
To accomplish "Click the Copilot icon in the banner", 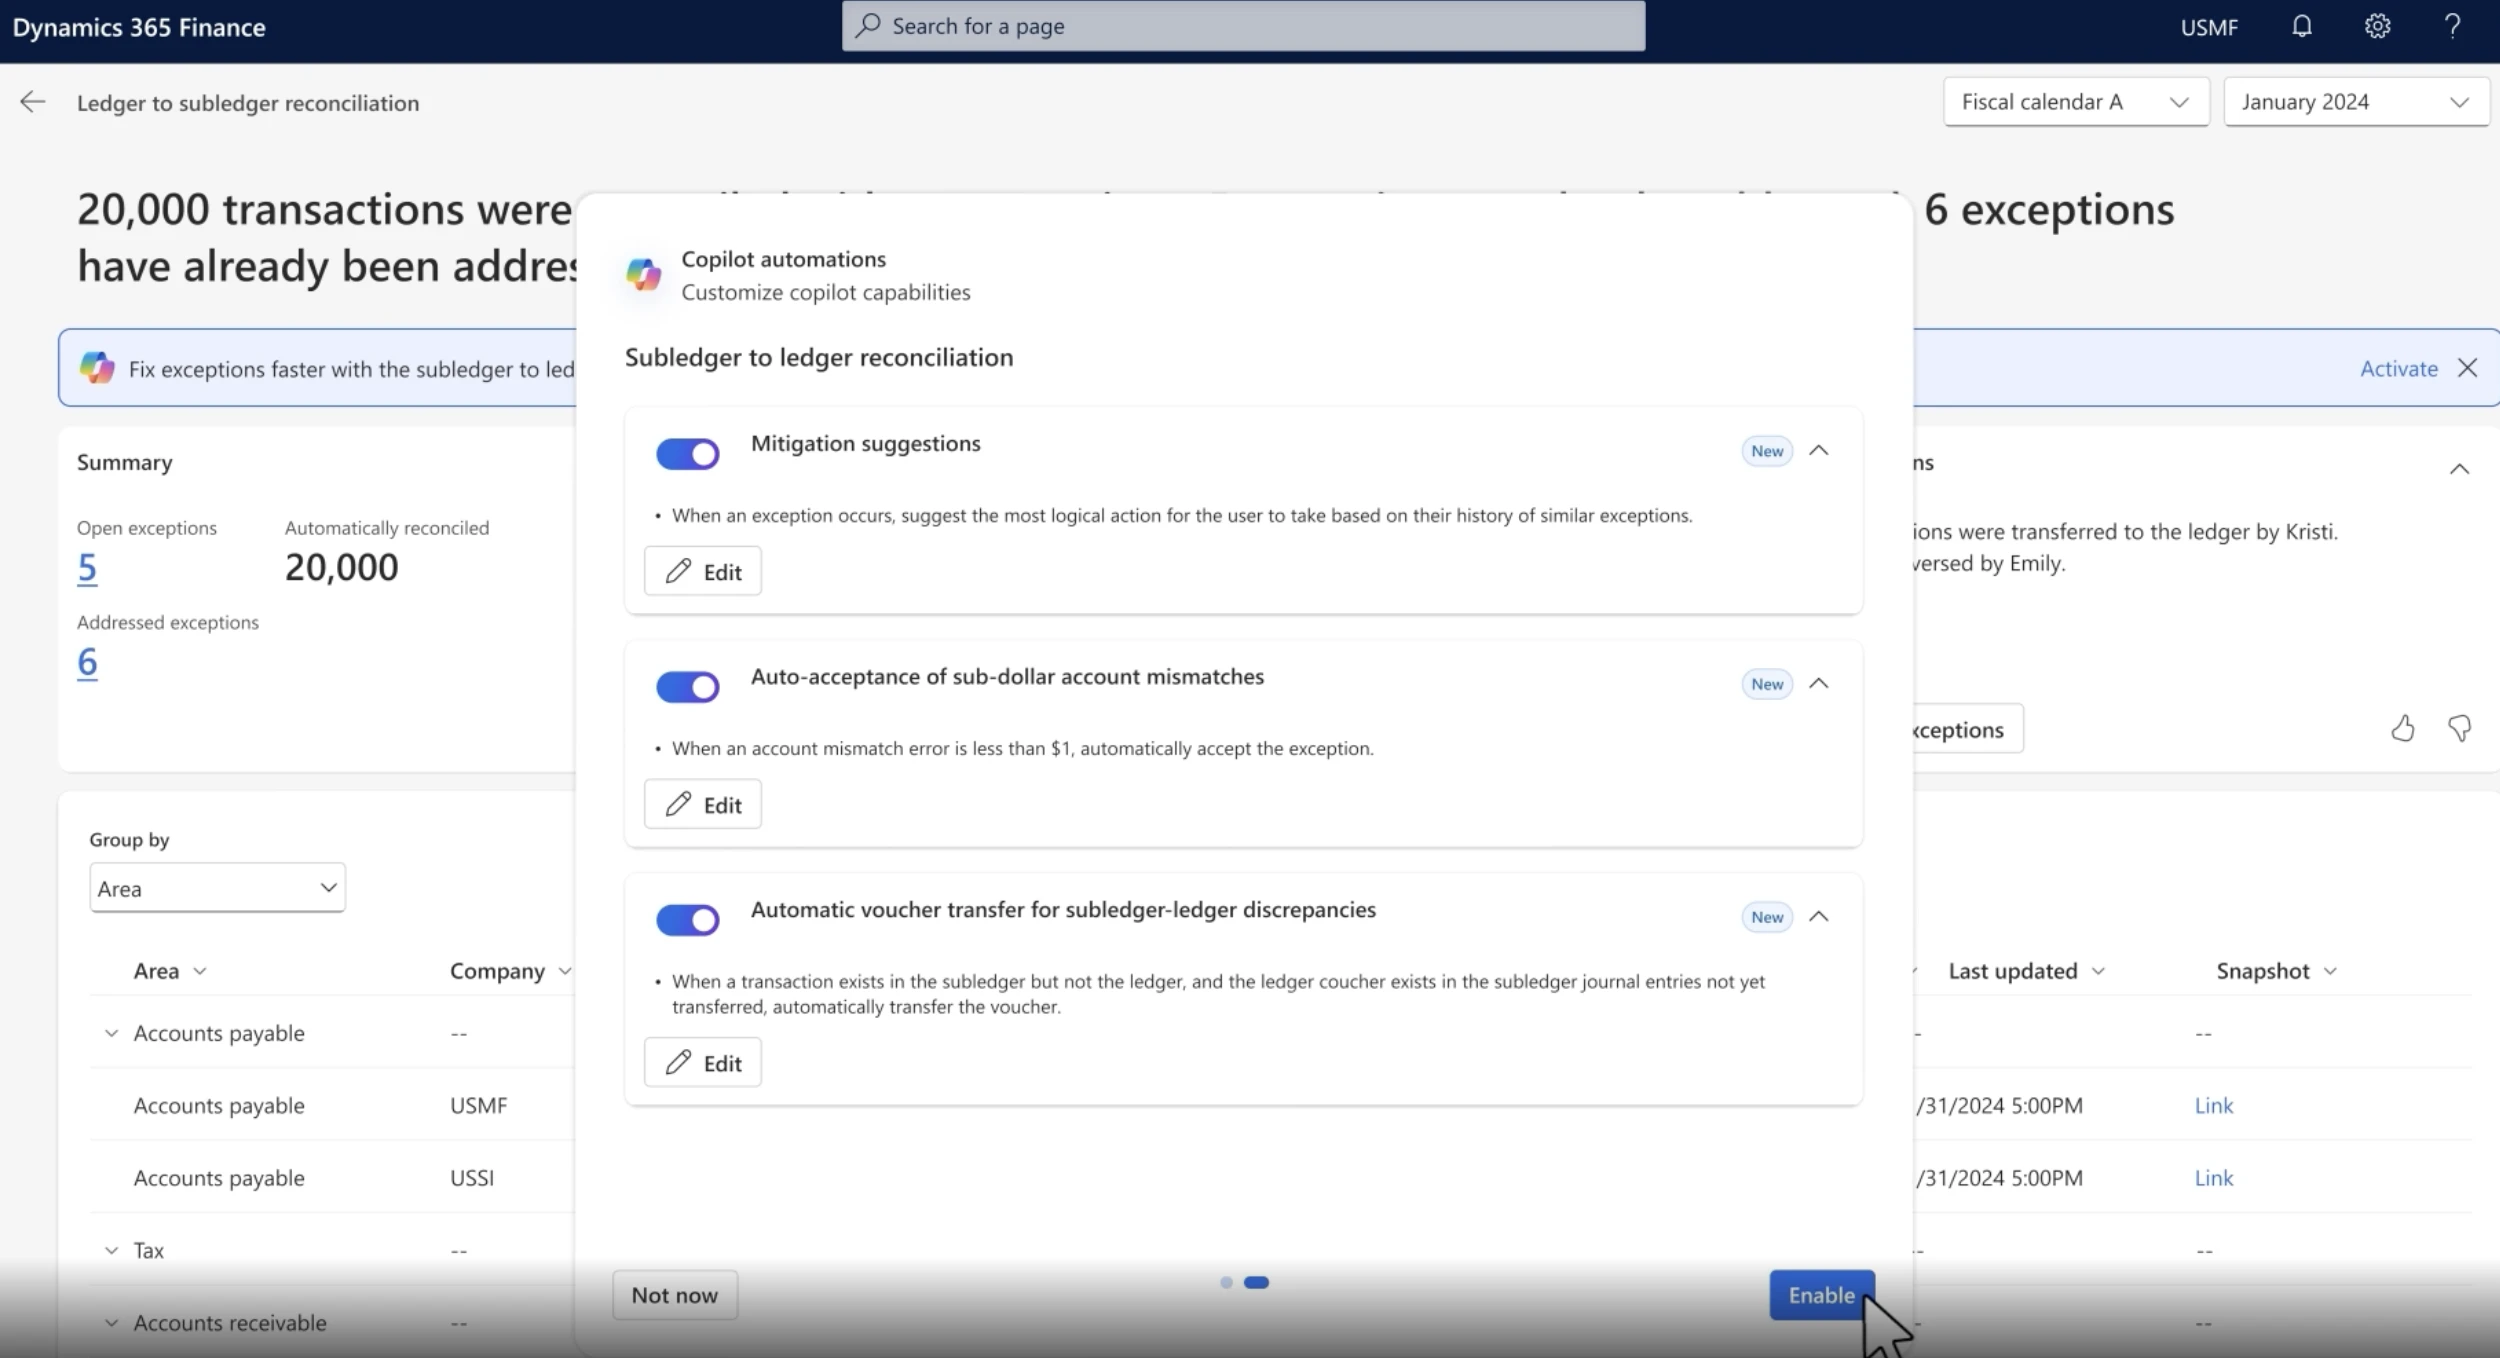I will (x=97, y=367).
